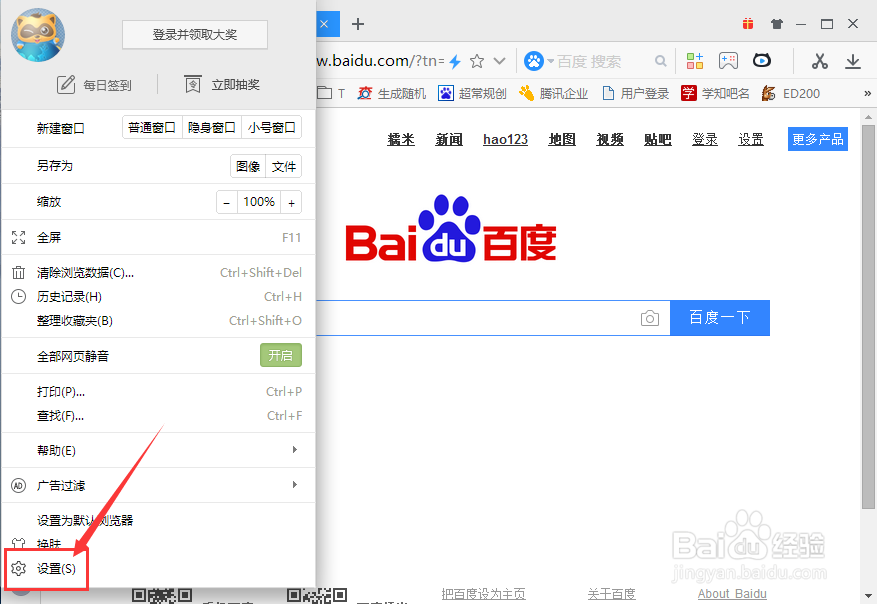This screenshot has width=877, height=604.
Task: Open a 小号窗口 window
Action: pos(272,128)
